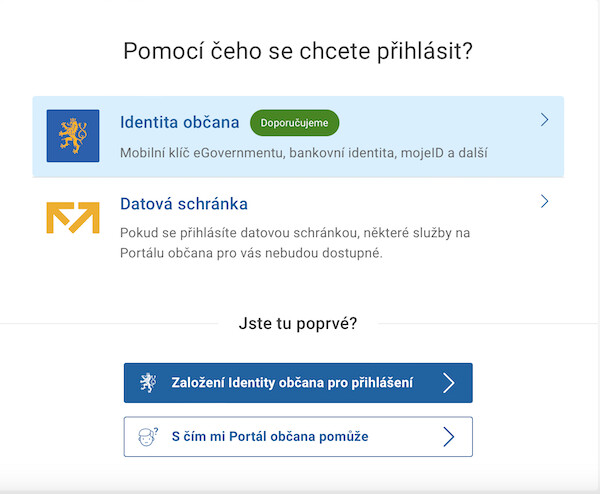Click the Portálu občana pro vás nebudou dostupné line
The image size is (600, 494).
point(251,253)
